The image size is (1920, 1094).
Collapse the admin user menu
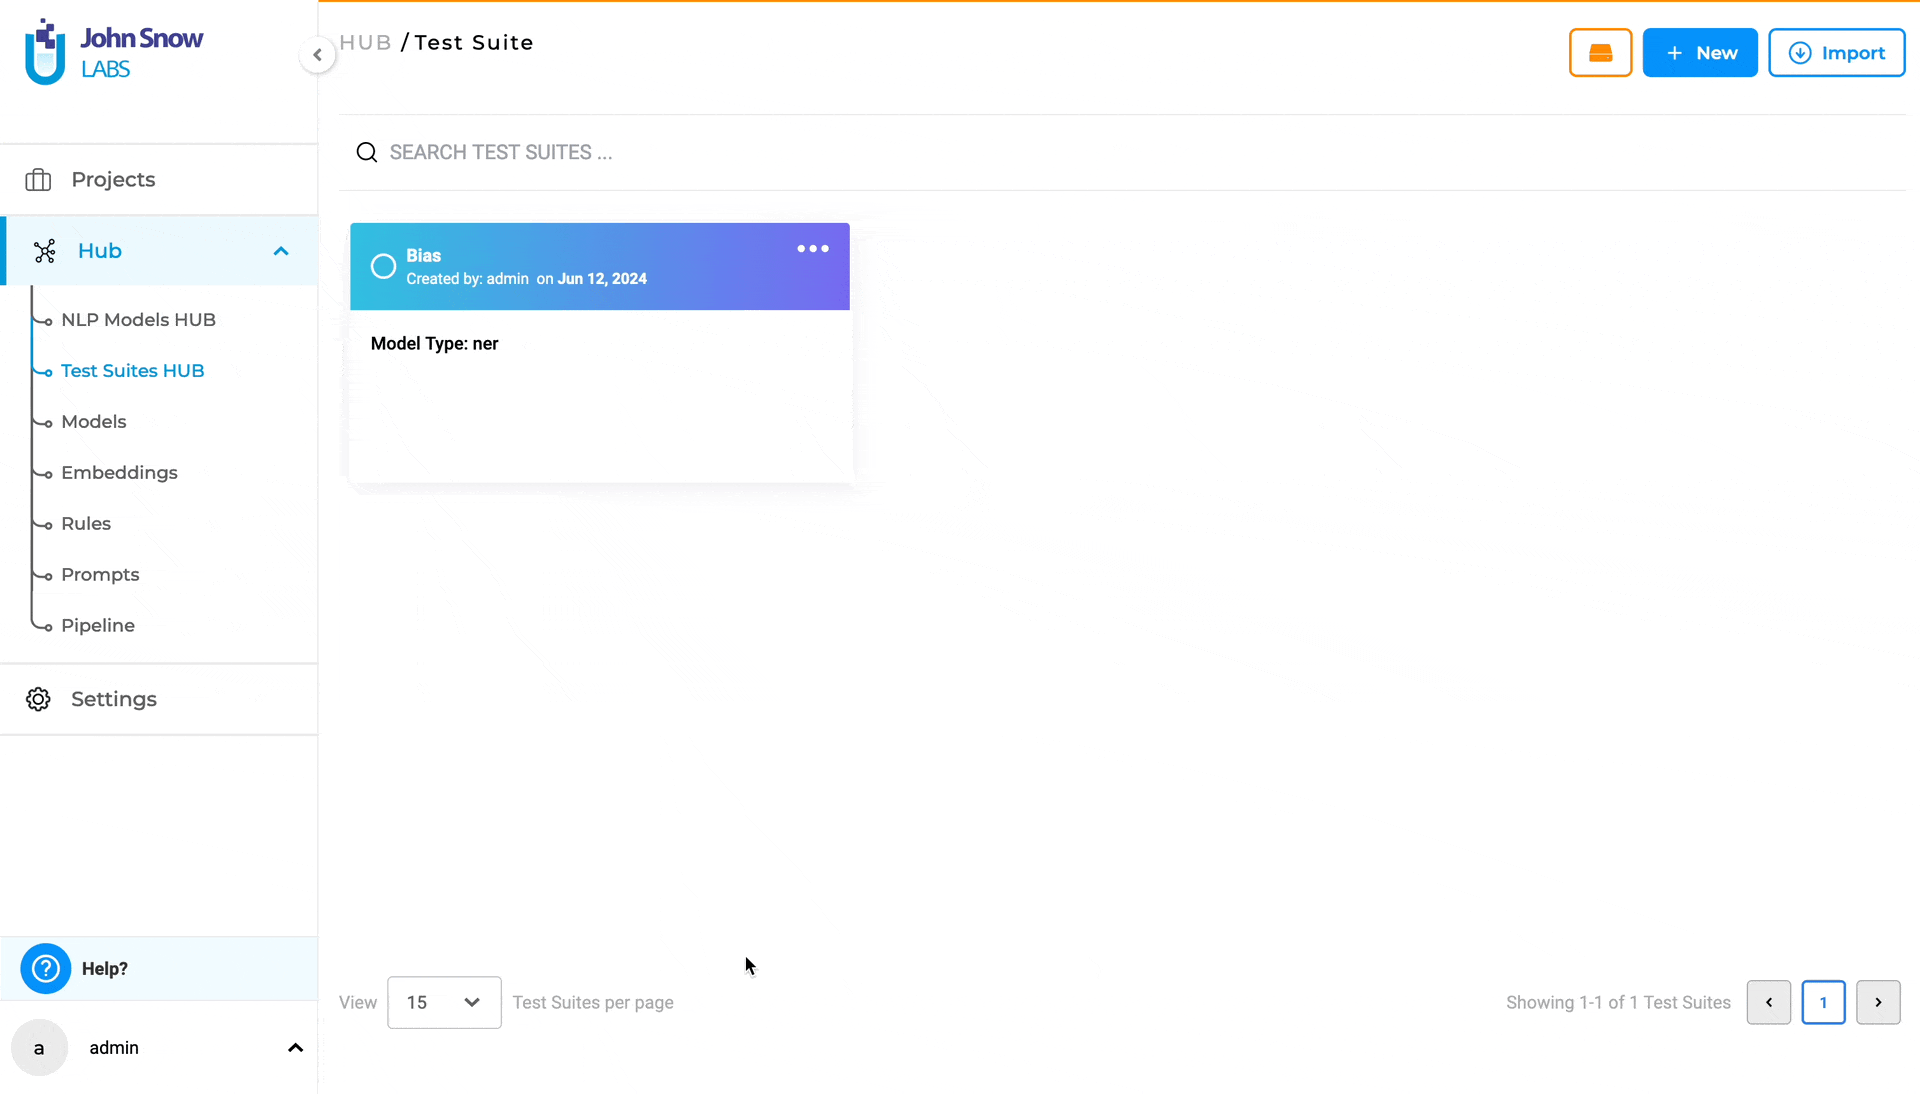click(294, 1048)
